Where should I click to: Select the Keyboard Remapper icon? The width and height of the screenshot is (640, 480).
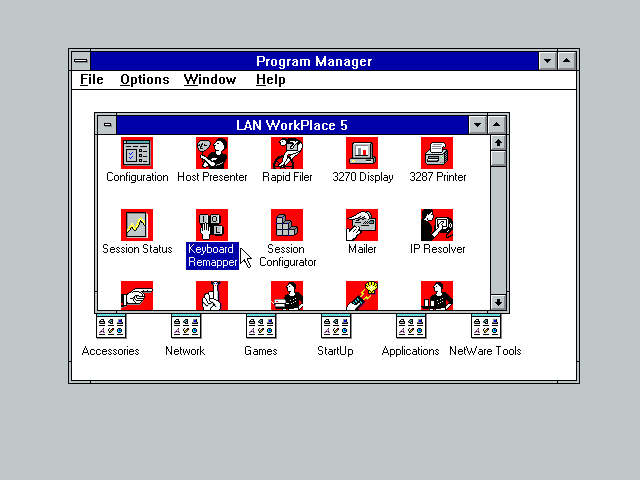[212, 225]
